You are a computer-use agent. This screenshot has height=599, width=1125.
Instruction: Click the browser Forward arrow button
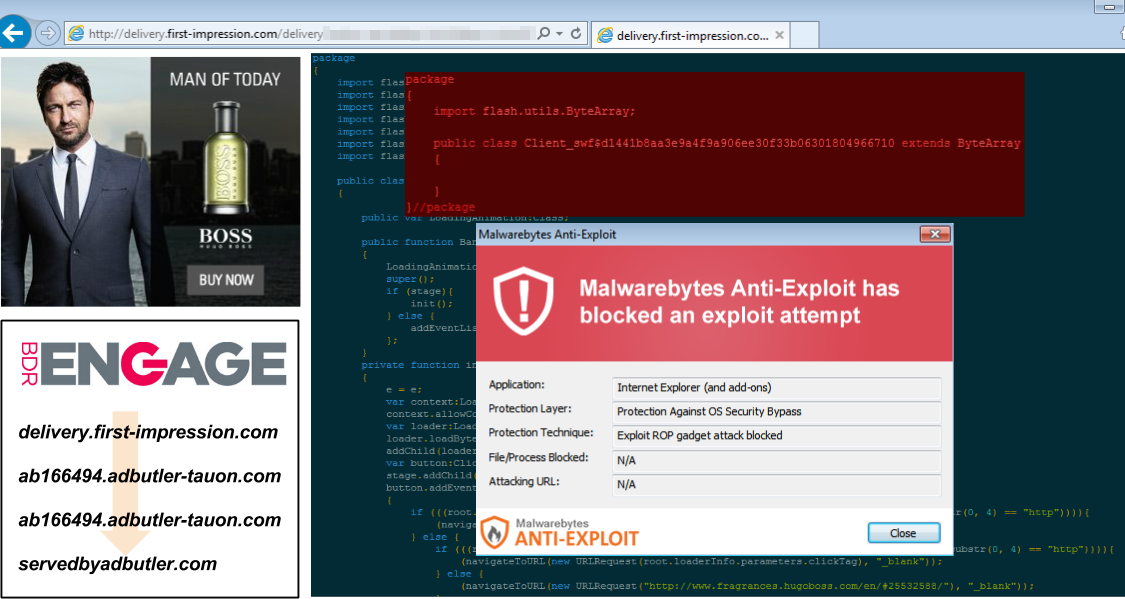46,33
